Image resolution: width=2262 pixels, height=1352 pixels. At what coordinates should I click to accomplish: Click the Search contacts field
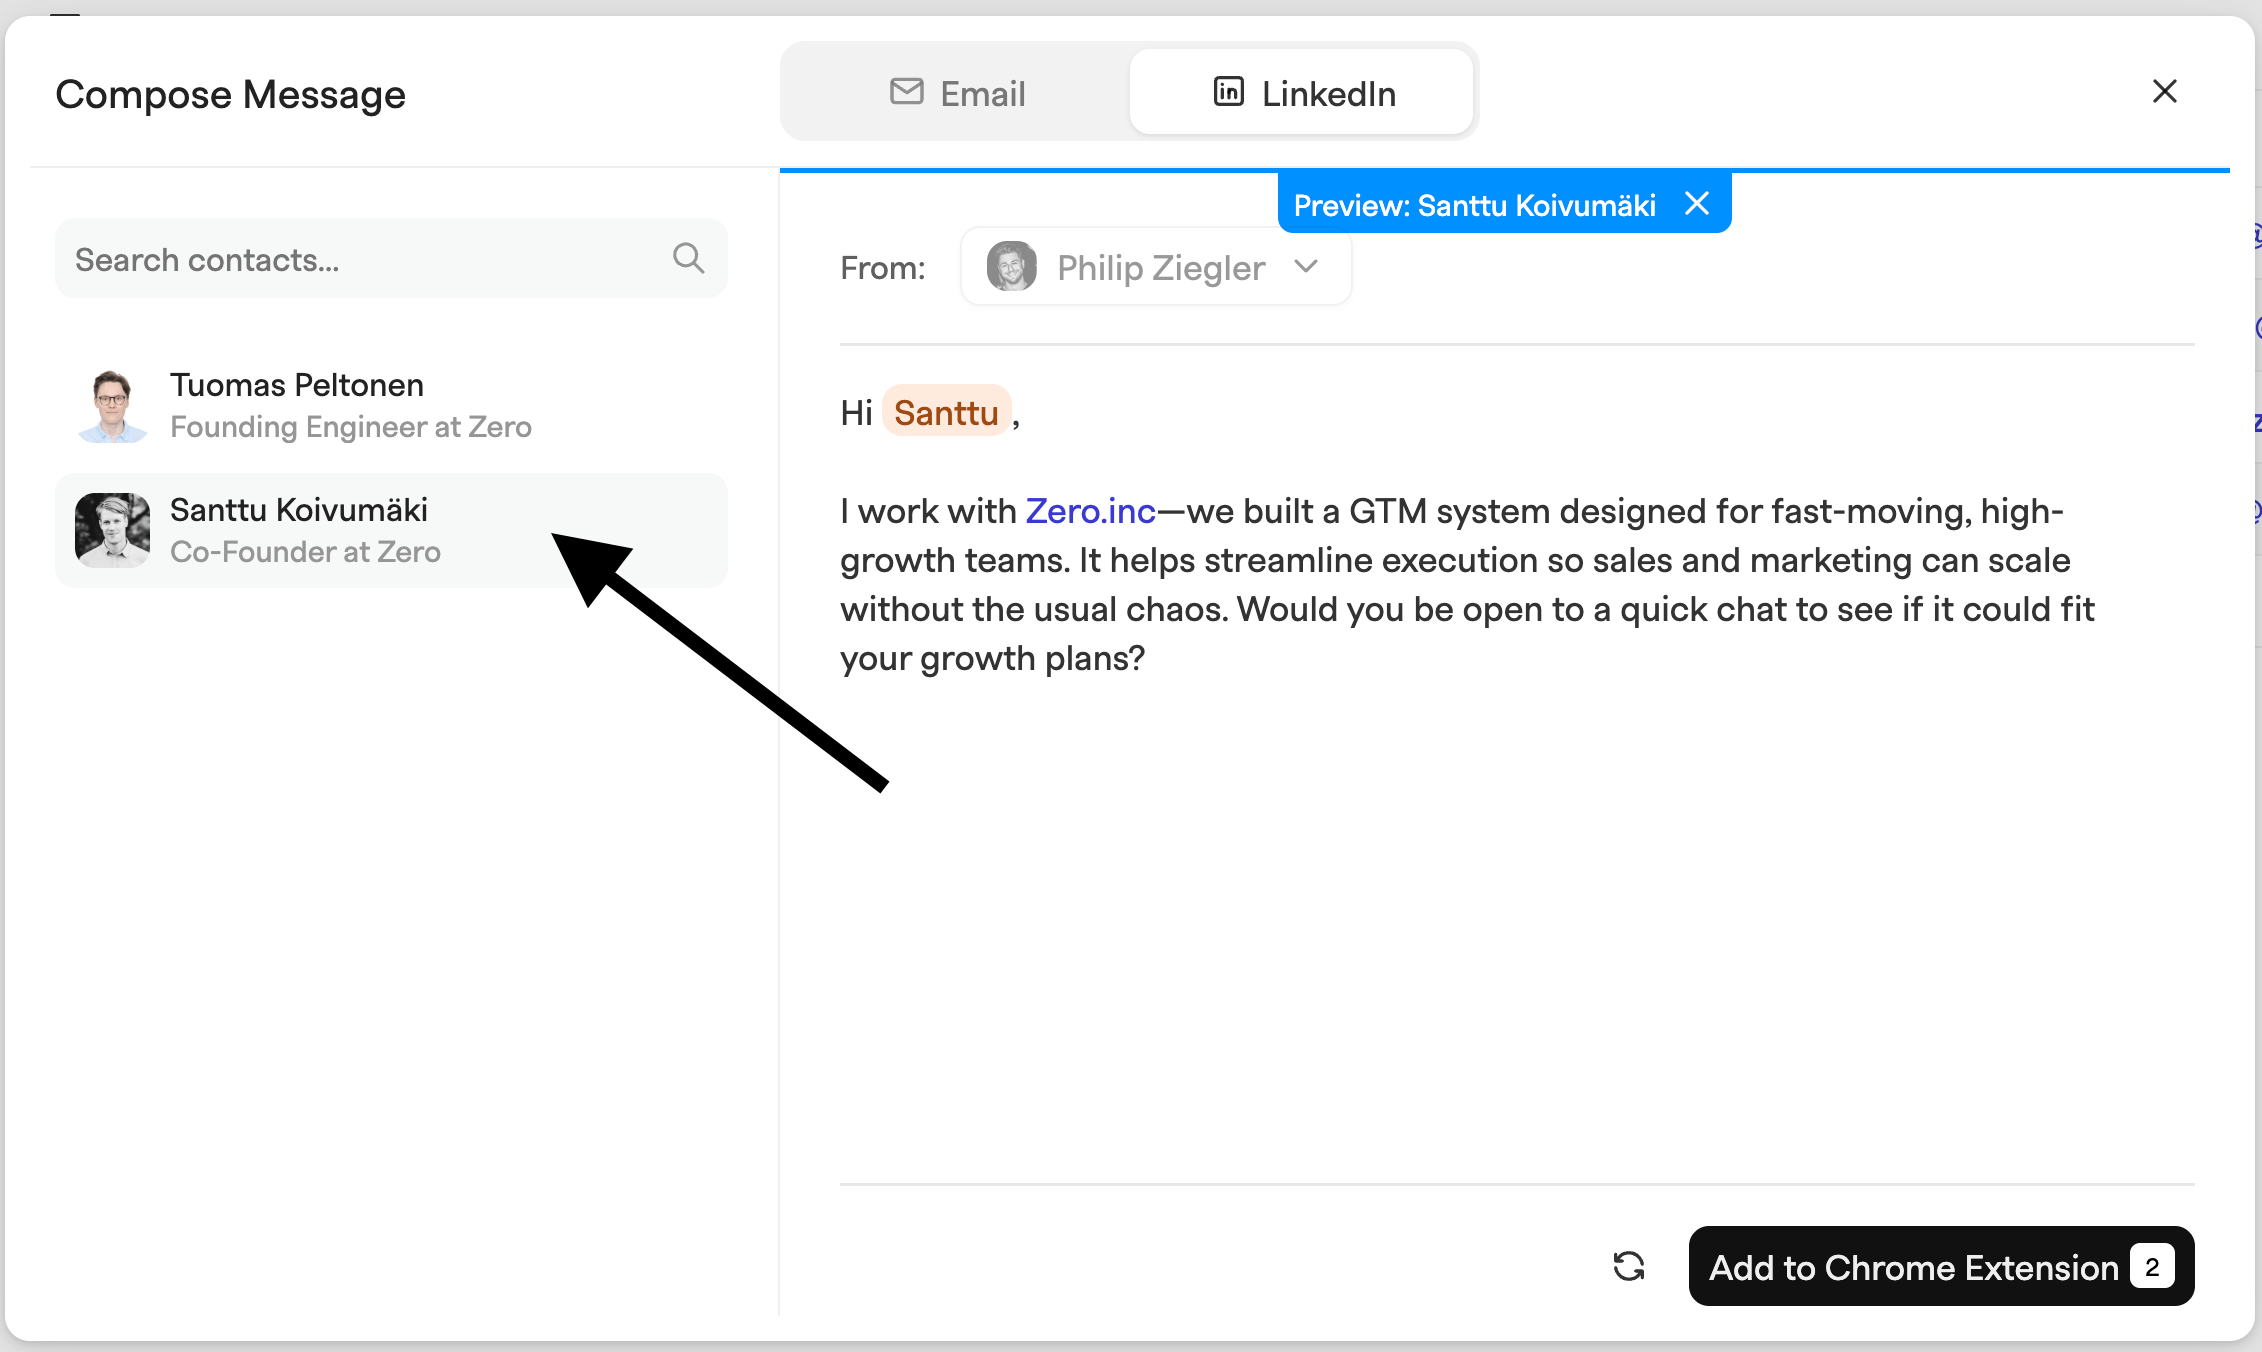tap(391, 259)
